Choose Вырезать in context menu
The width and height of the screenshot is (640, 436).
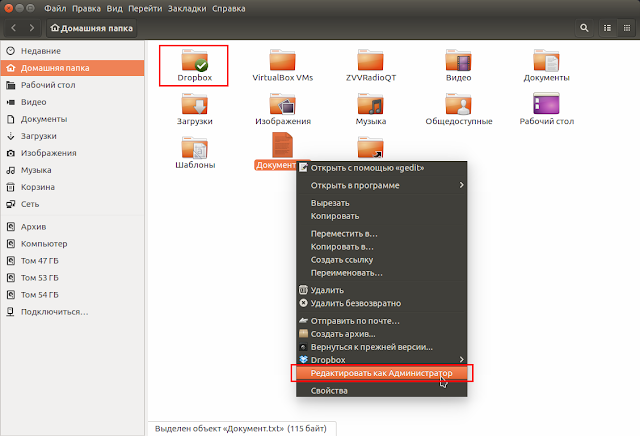pyautogui.click(x=382, y=203)
